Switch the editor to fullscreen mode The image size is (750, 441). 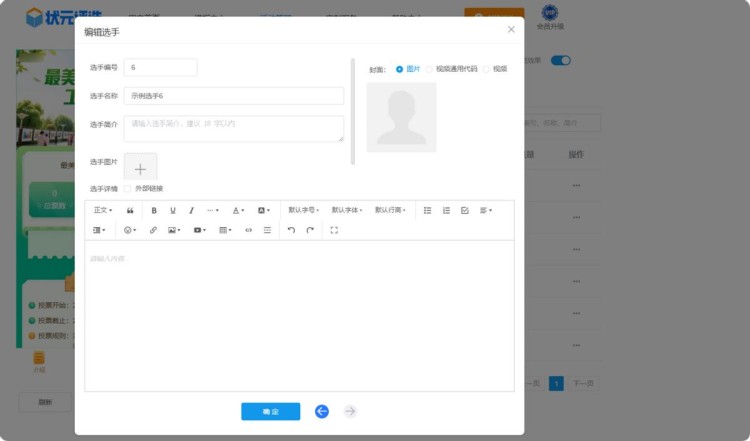tap(334, 230)
